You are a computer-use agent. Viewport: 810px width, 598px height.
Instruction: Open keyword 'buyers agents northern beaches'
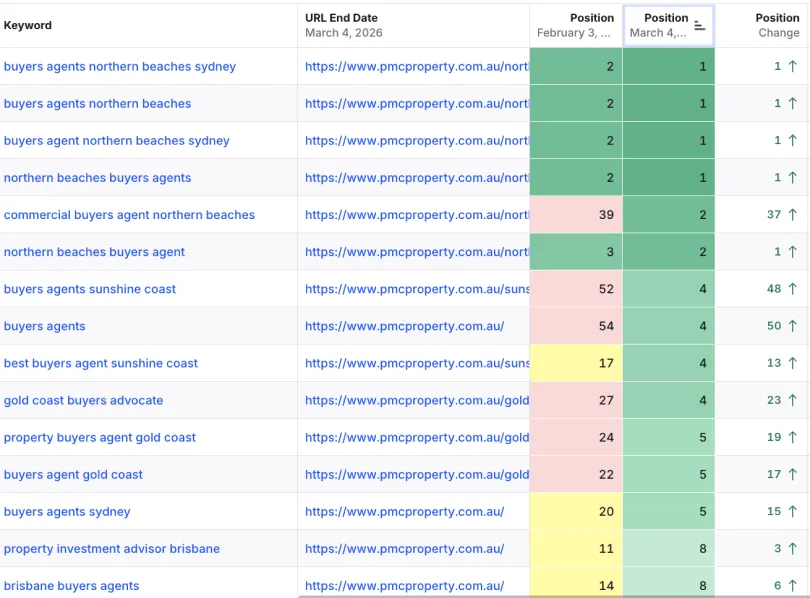[x=98, y=104]
